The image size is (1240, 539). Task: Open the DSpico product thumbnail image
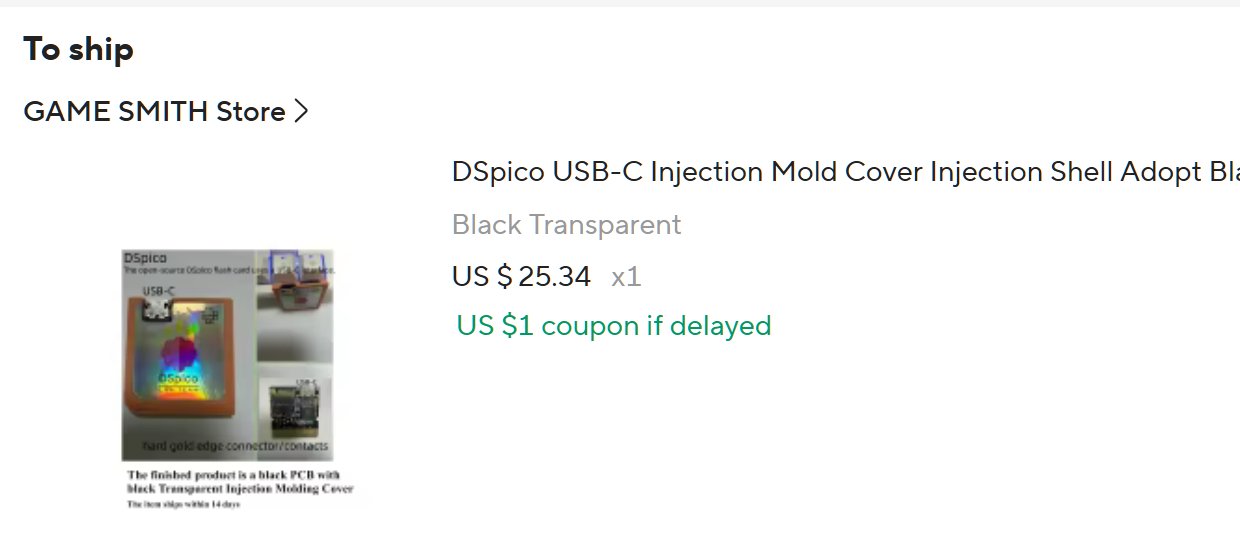pos(238,380)
